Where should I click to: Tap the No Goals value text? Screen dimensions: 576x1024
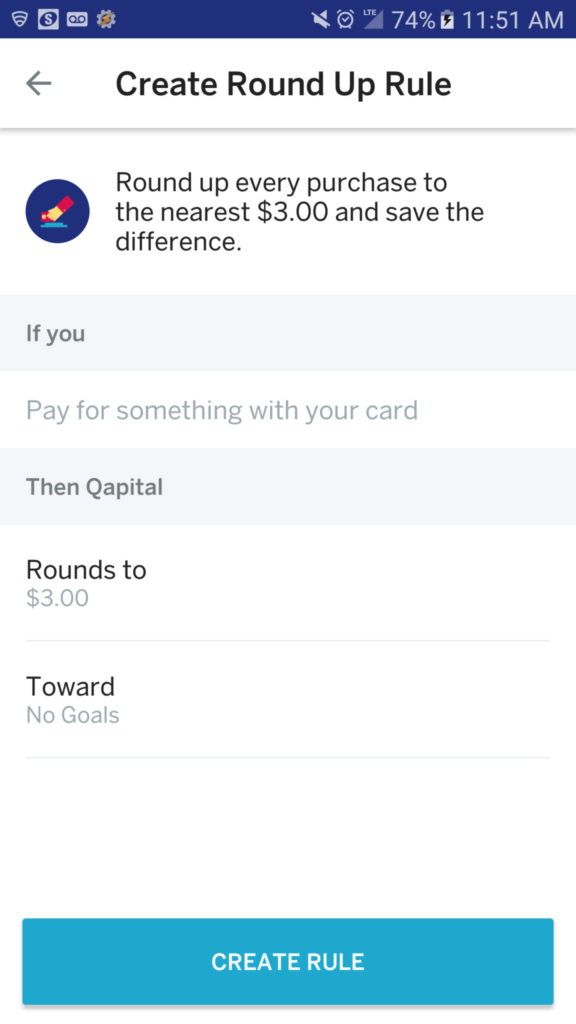click(72, 715)
